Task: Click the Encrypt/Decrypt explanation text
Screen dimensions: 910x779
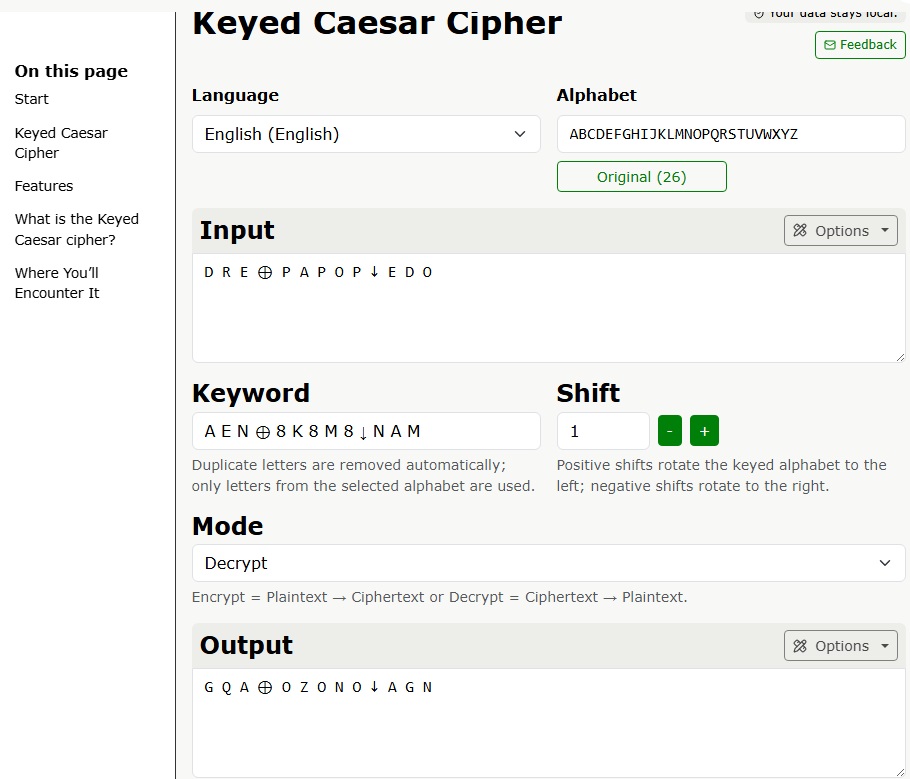Action: pos(439,597)
